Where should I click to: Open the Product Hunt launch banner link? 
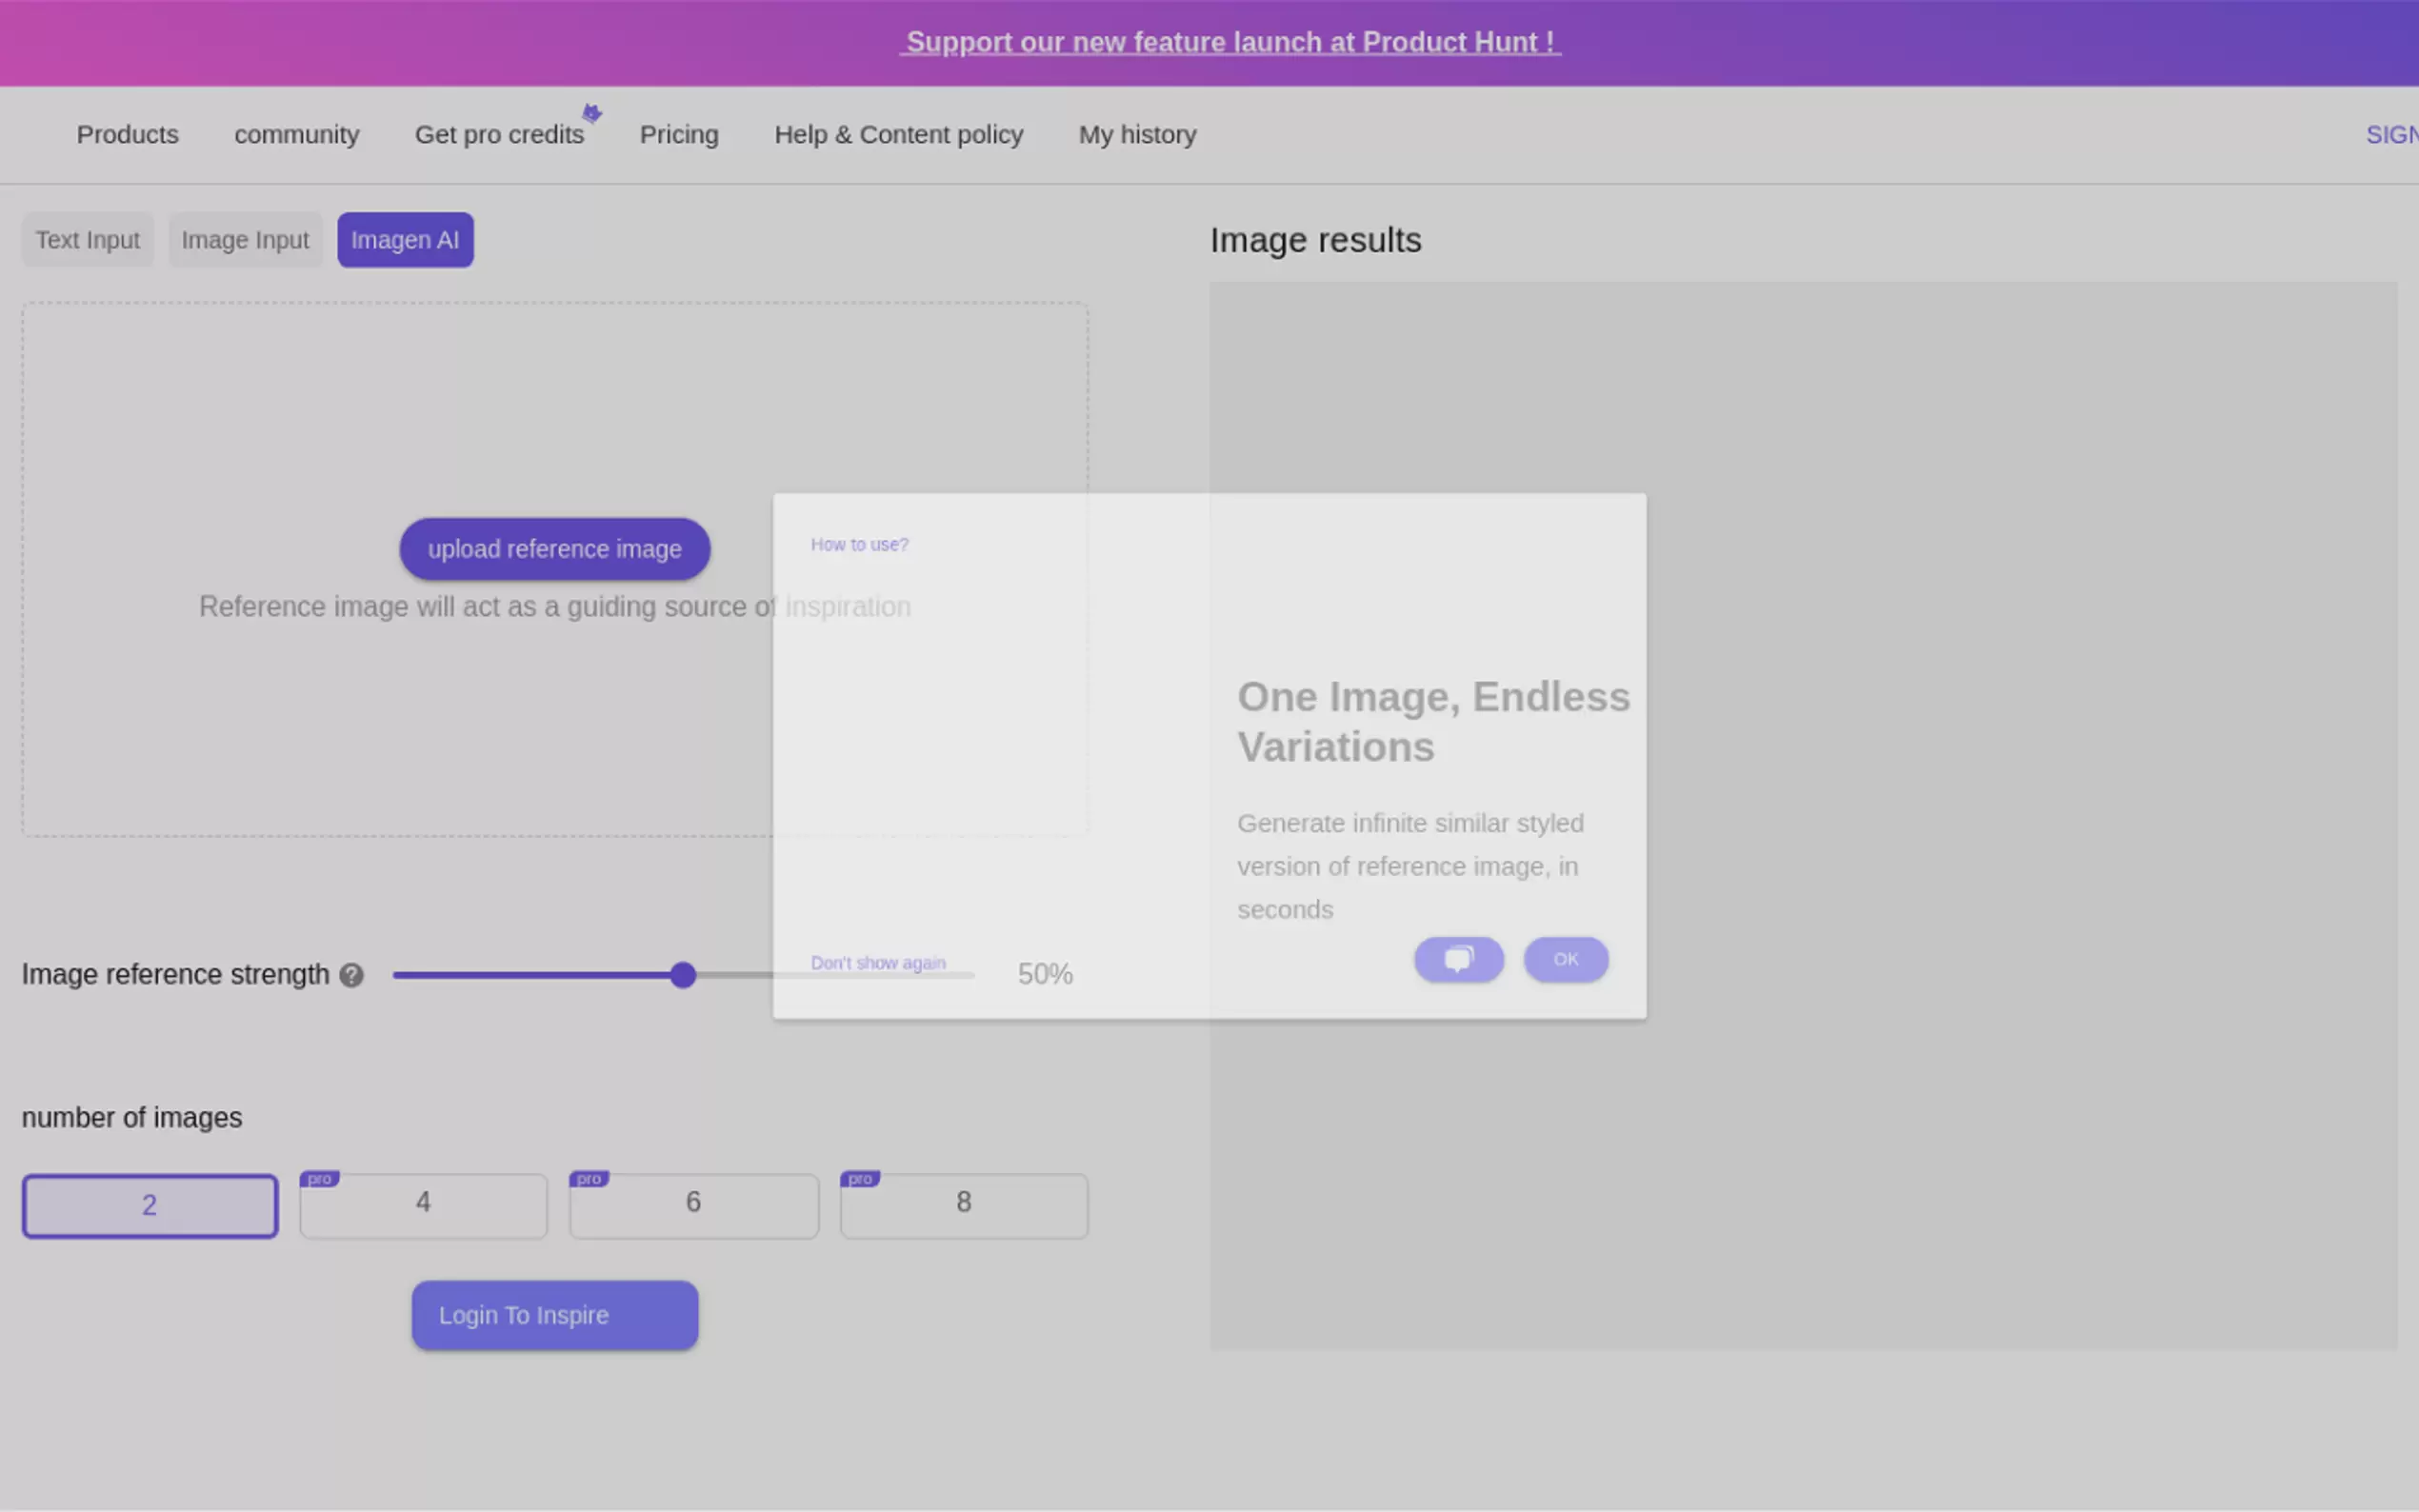[x=1229, y=42]
